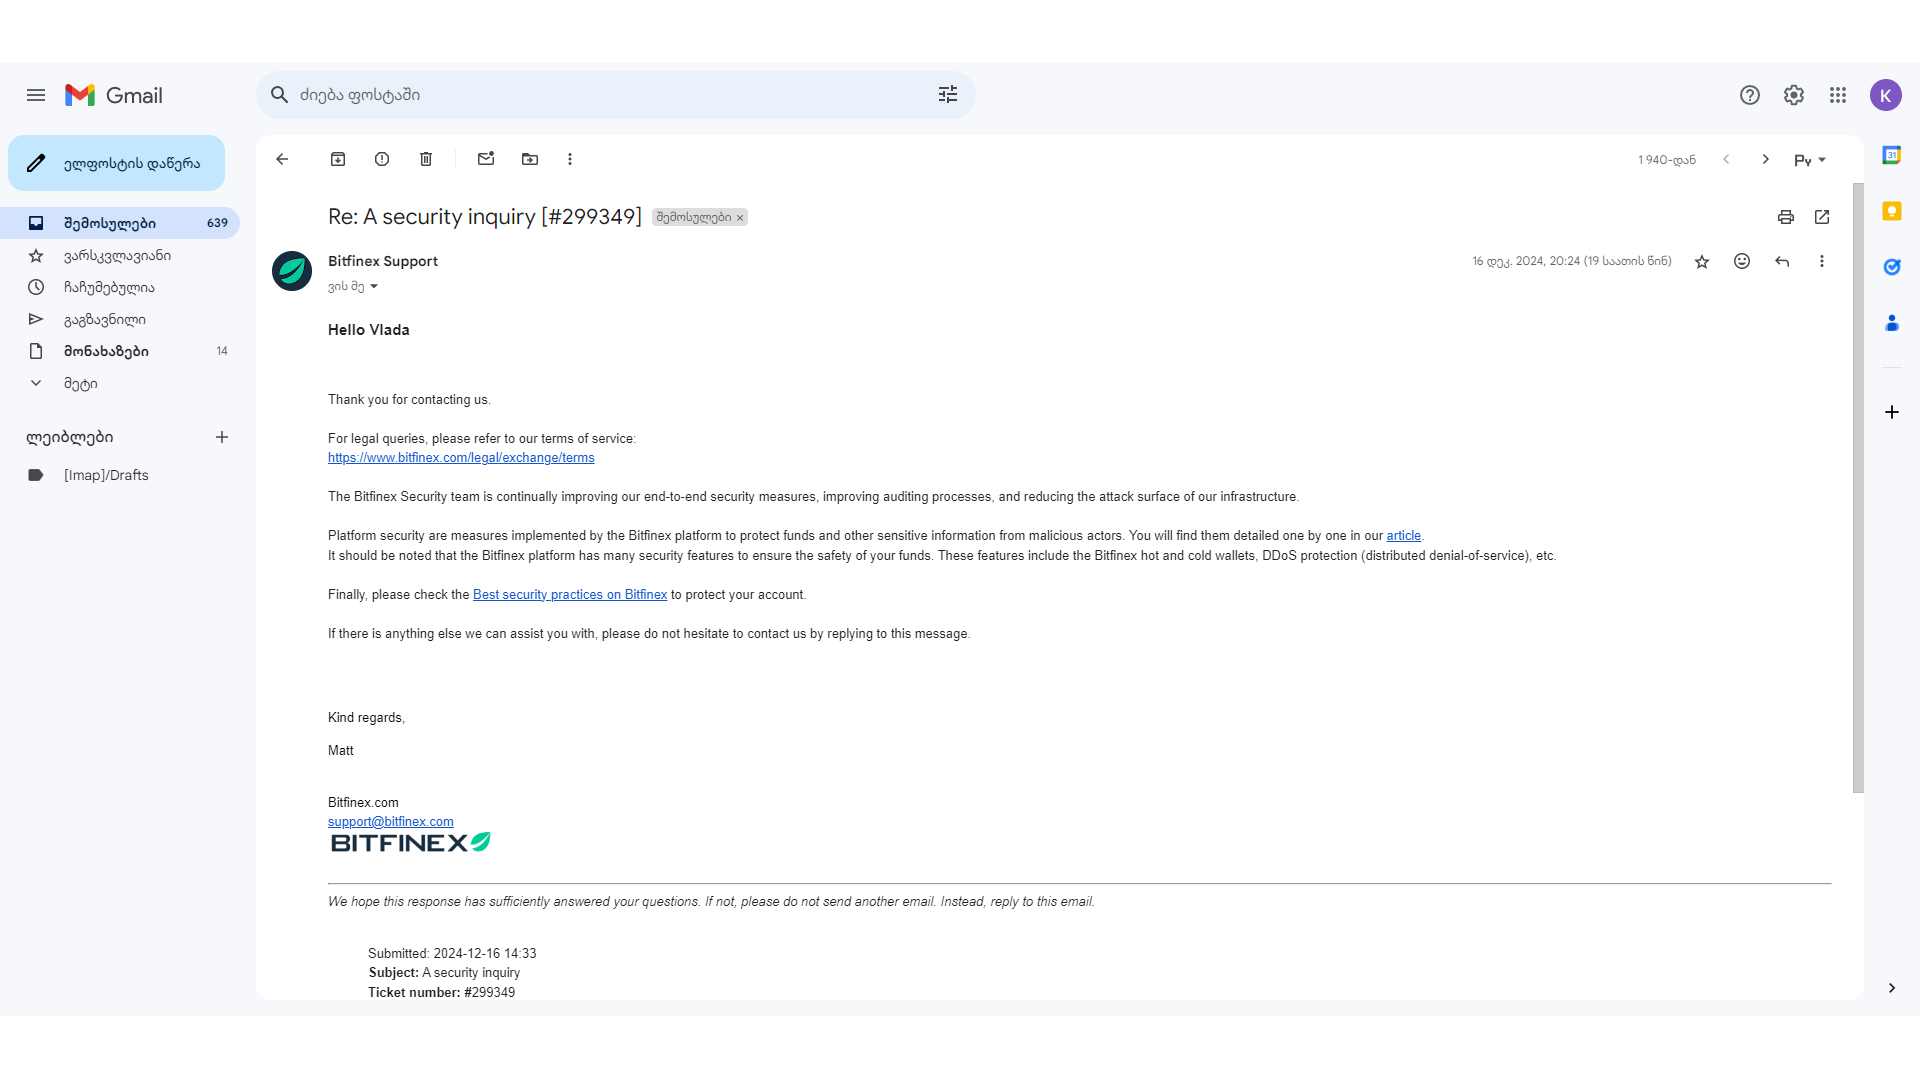This screenshot has width=1920, height=1080.
Task: Click the search magnifier icon
Action: tap(280, 95)
